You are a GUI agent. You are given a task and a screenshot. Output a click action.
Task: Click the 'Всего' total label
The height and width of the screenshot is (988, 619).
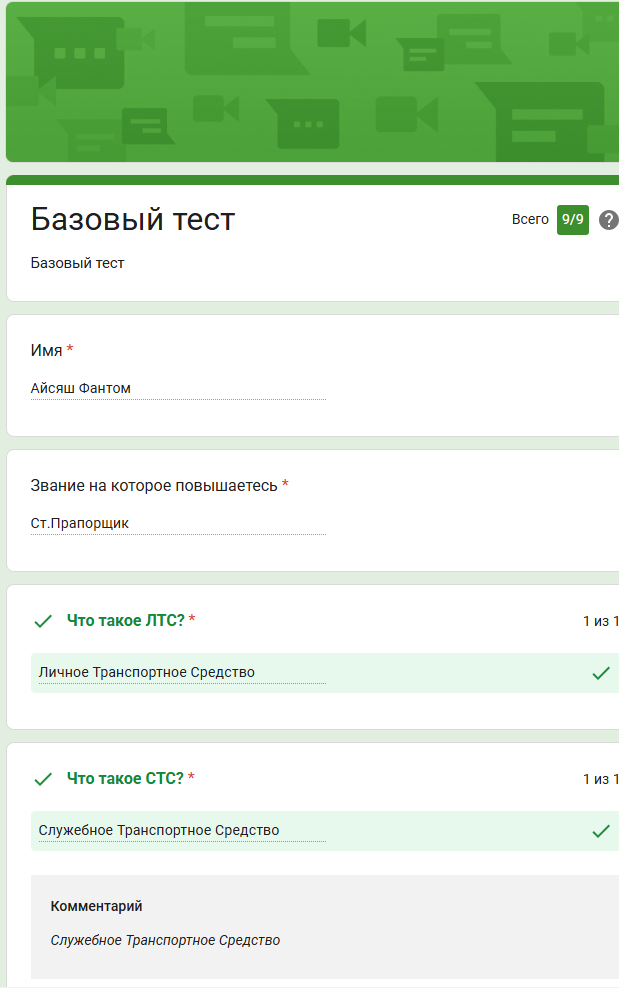click(x=530, y=220)
